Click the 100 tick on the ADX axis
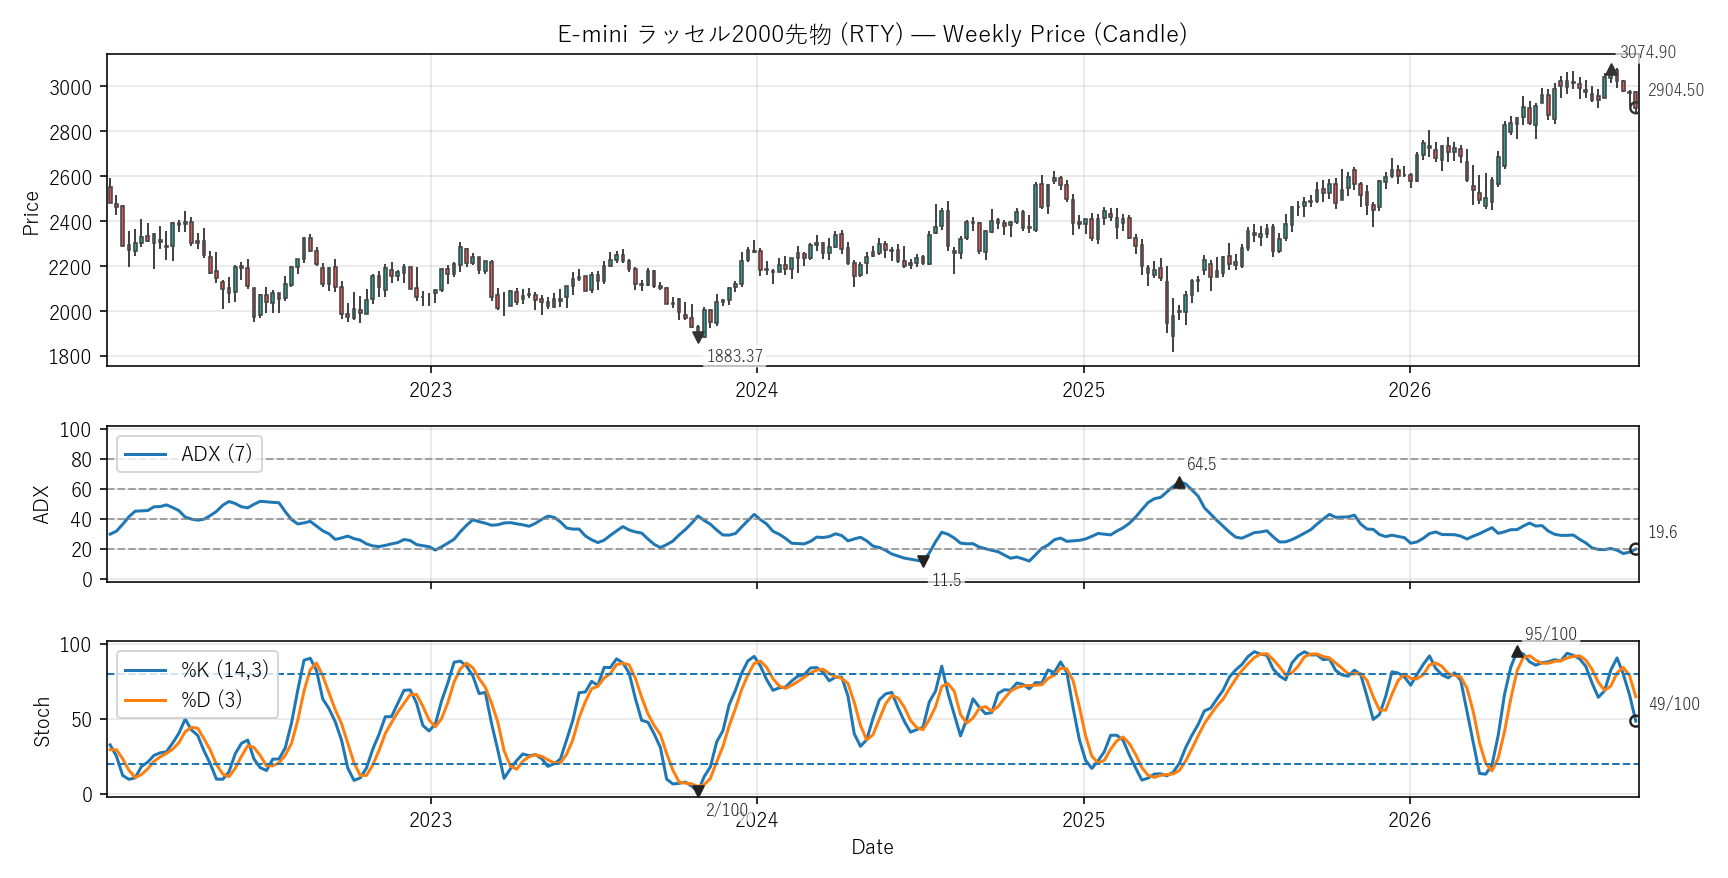 76,430
